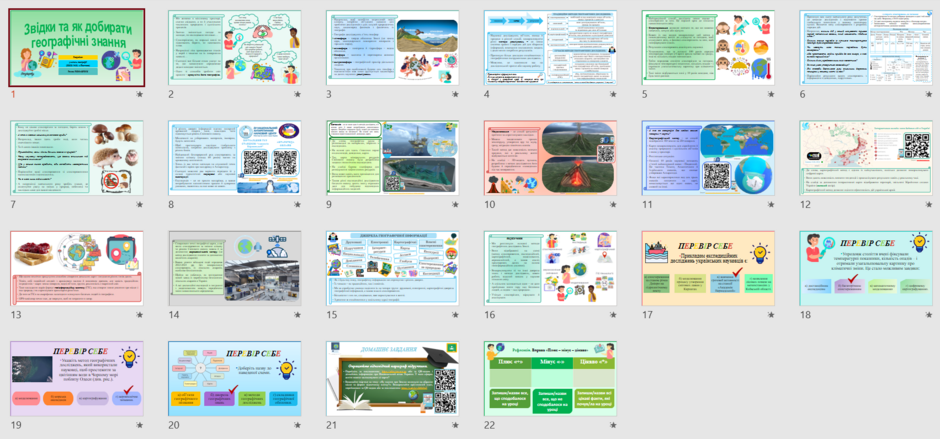The width and height of the screenshot is (940, 439).
Task: Select slide 7 with mushrooms and hedgehog
Action: 77,158
